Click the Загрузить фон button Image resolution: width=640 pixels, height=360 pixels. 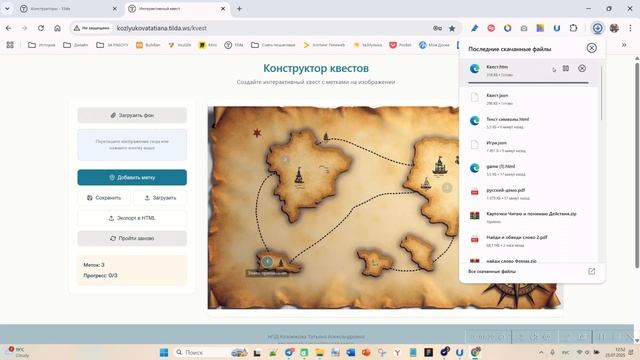[x=132, y=116]
